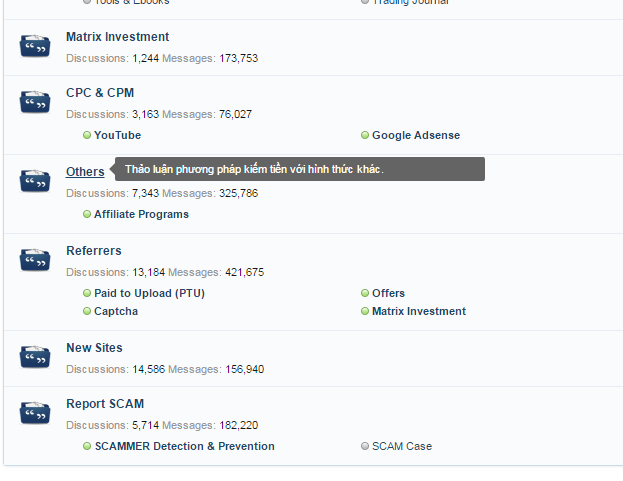Open the Captcha subforum

pyautogui.click(x=116, y=311)
